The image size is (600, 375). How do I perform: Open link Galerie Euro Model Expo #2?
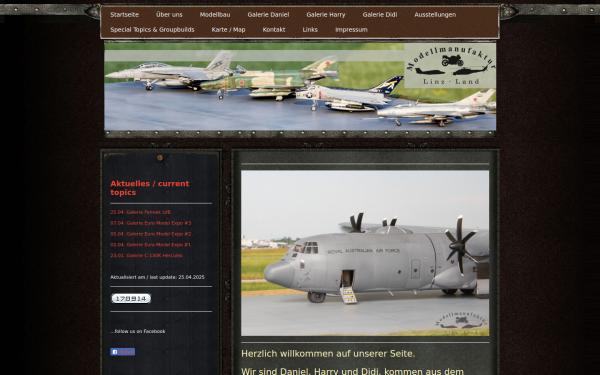coord(151,233)
